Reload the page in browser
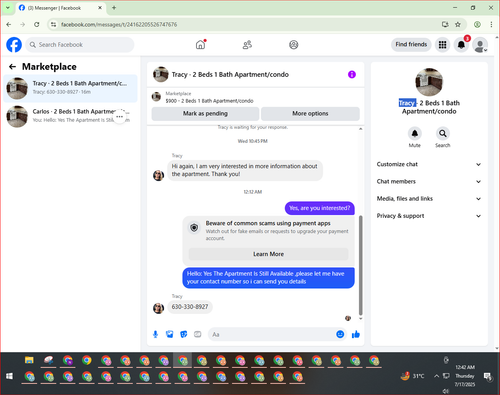 point(37,24)
